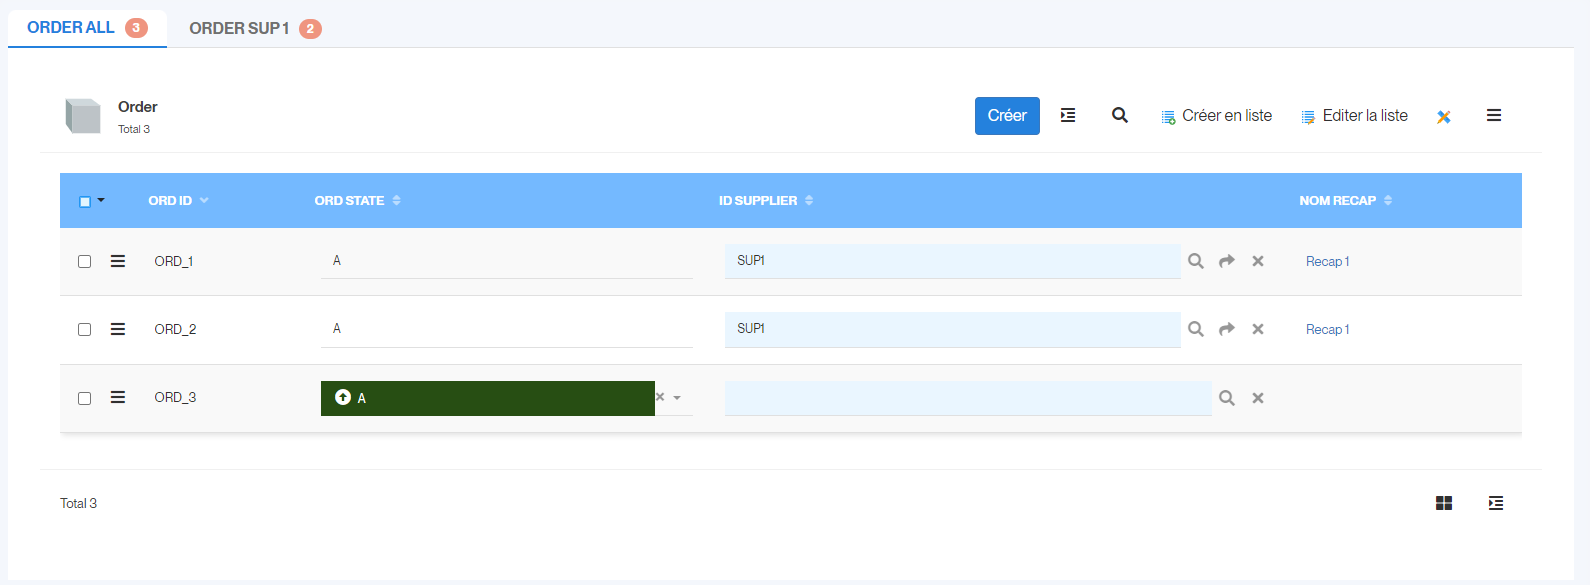Search supplier for ORD_1 row
1590x585 pixels.
pos(1196,261)
